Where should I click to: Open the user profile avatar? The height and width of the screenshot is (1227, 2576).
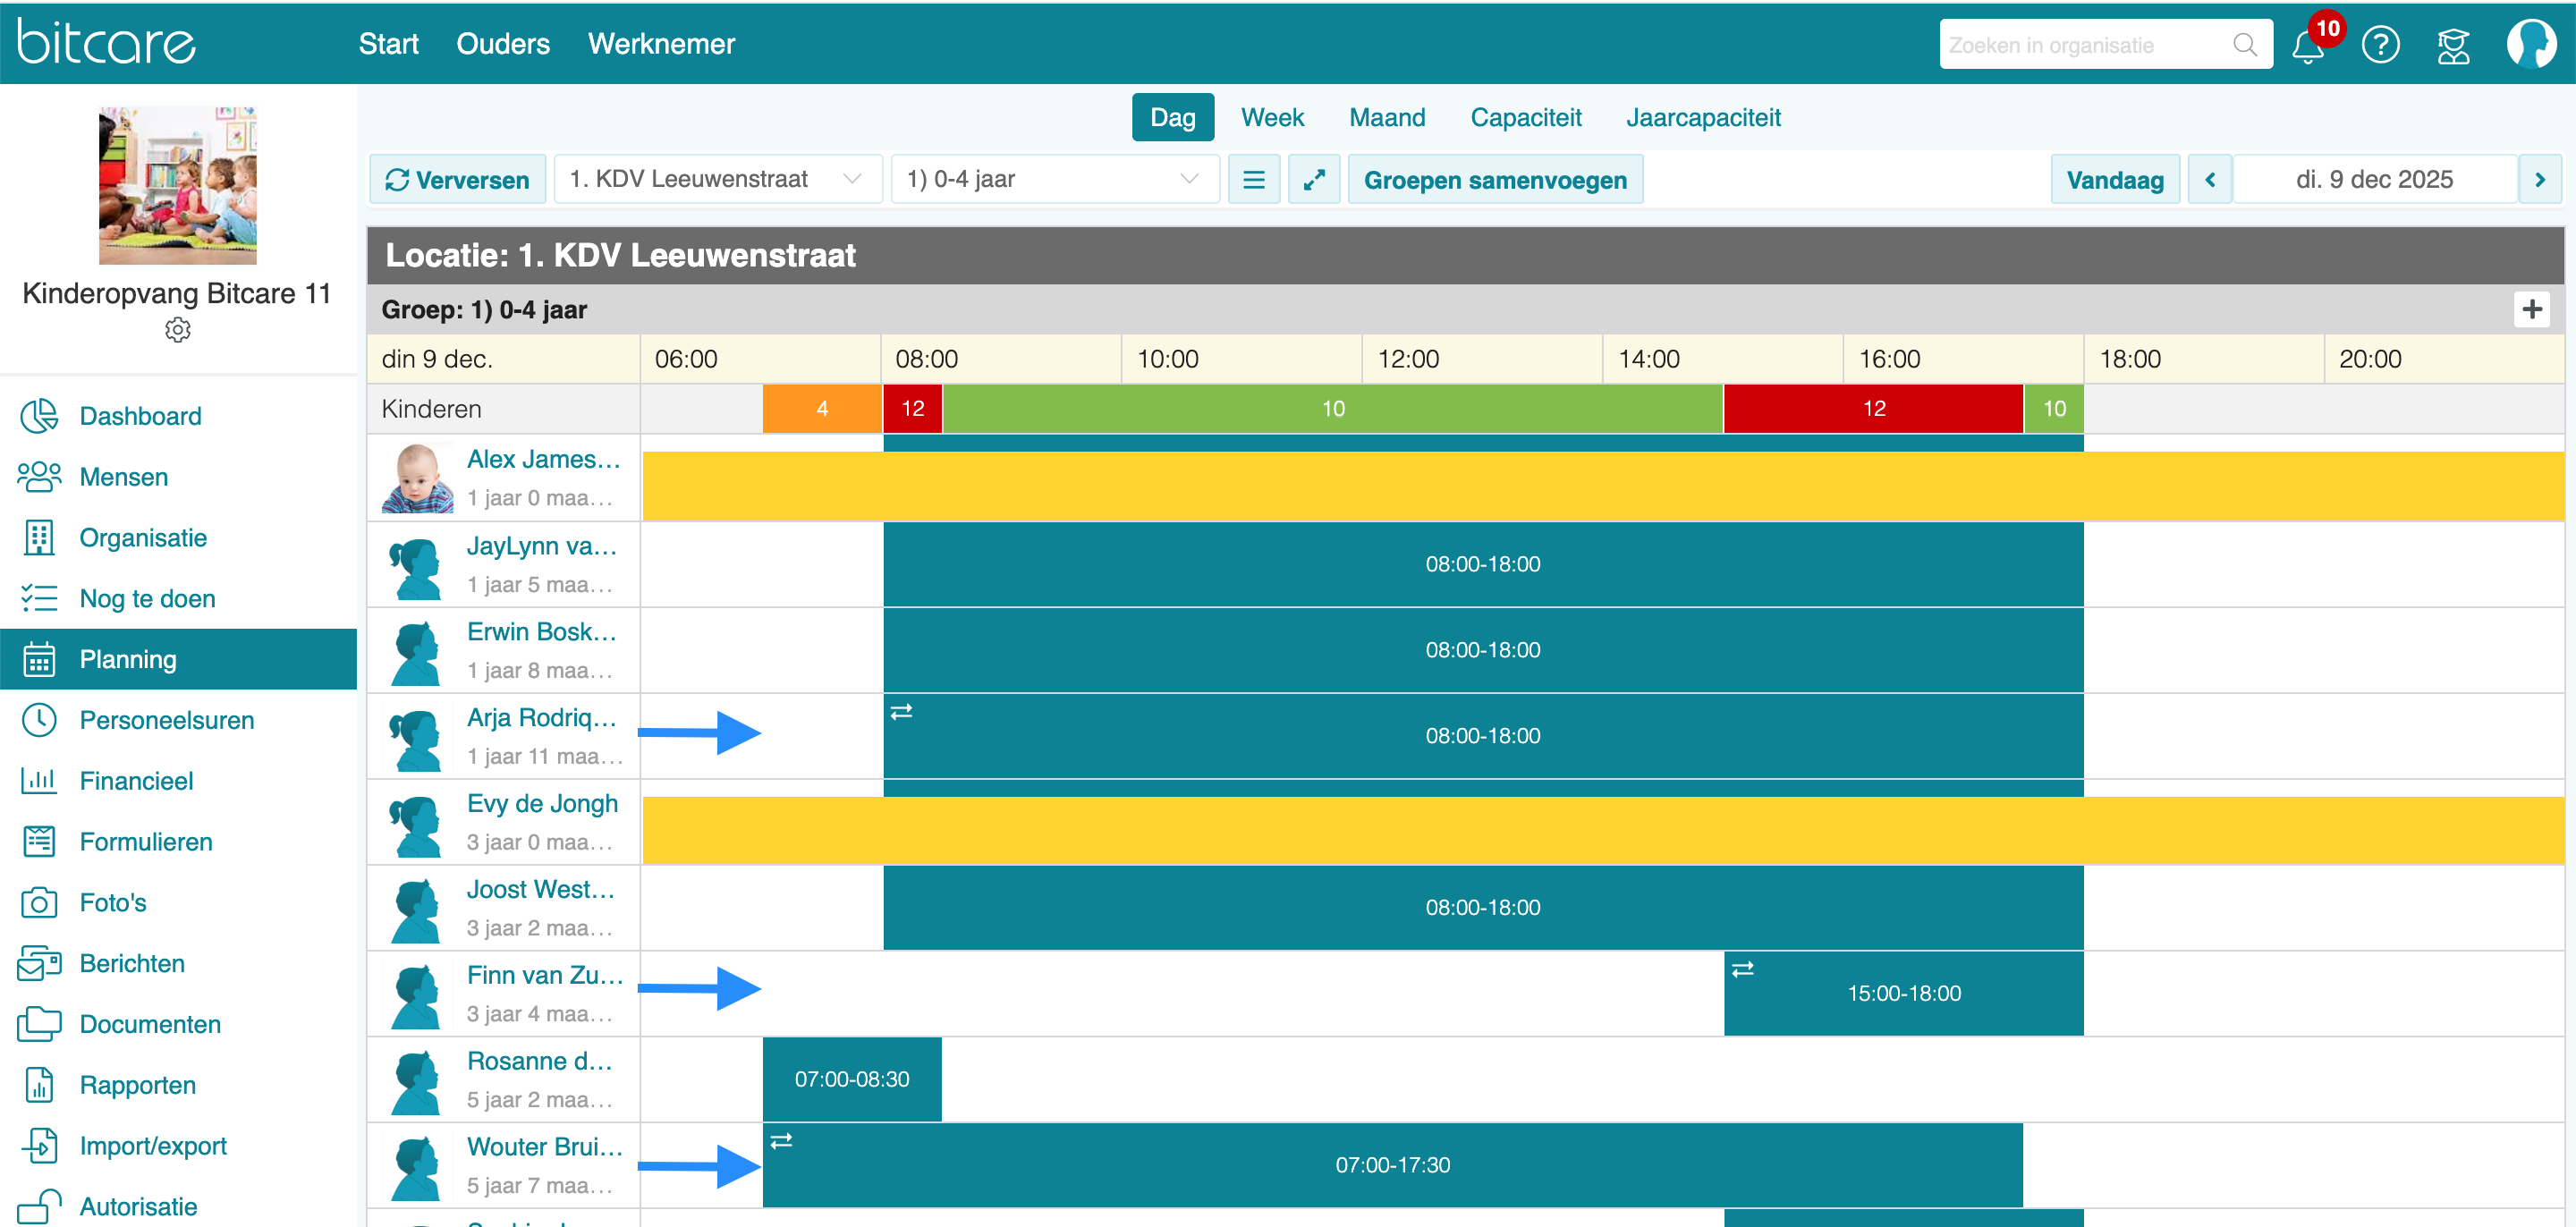(2530, 45)
